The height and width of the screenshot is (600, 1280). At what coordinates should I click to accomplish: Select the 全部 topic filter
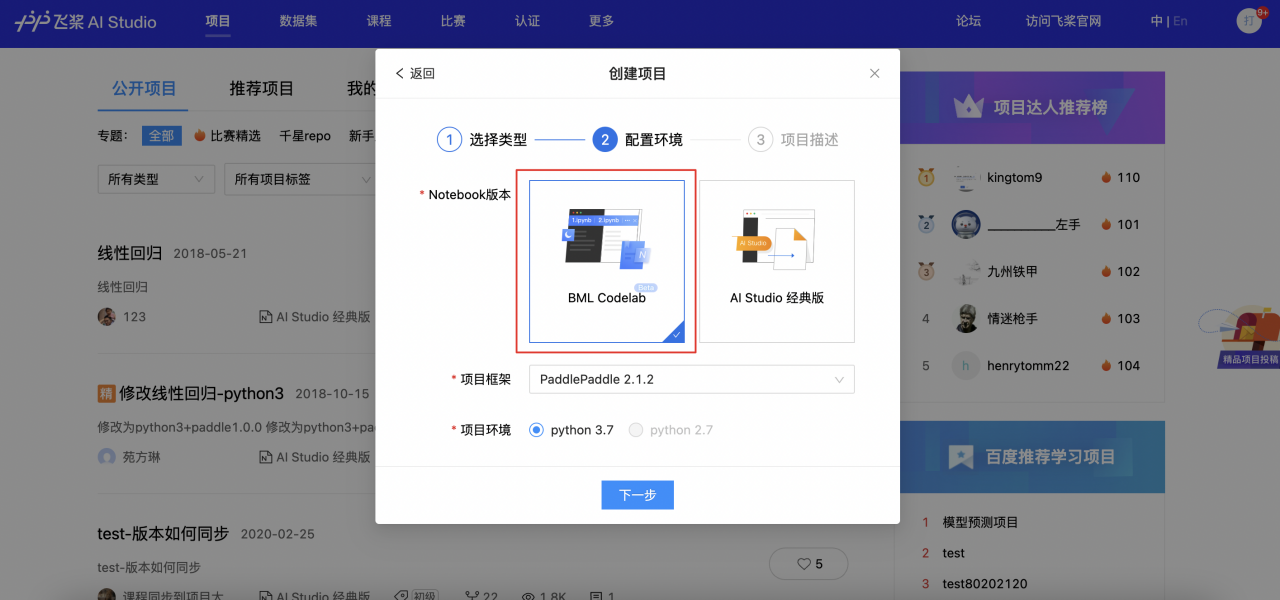pos(161,136)
